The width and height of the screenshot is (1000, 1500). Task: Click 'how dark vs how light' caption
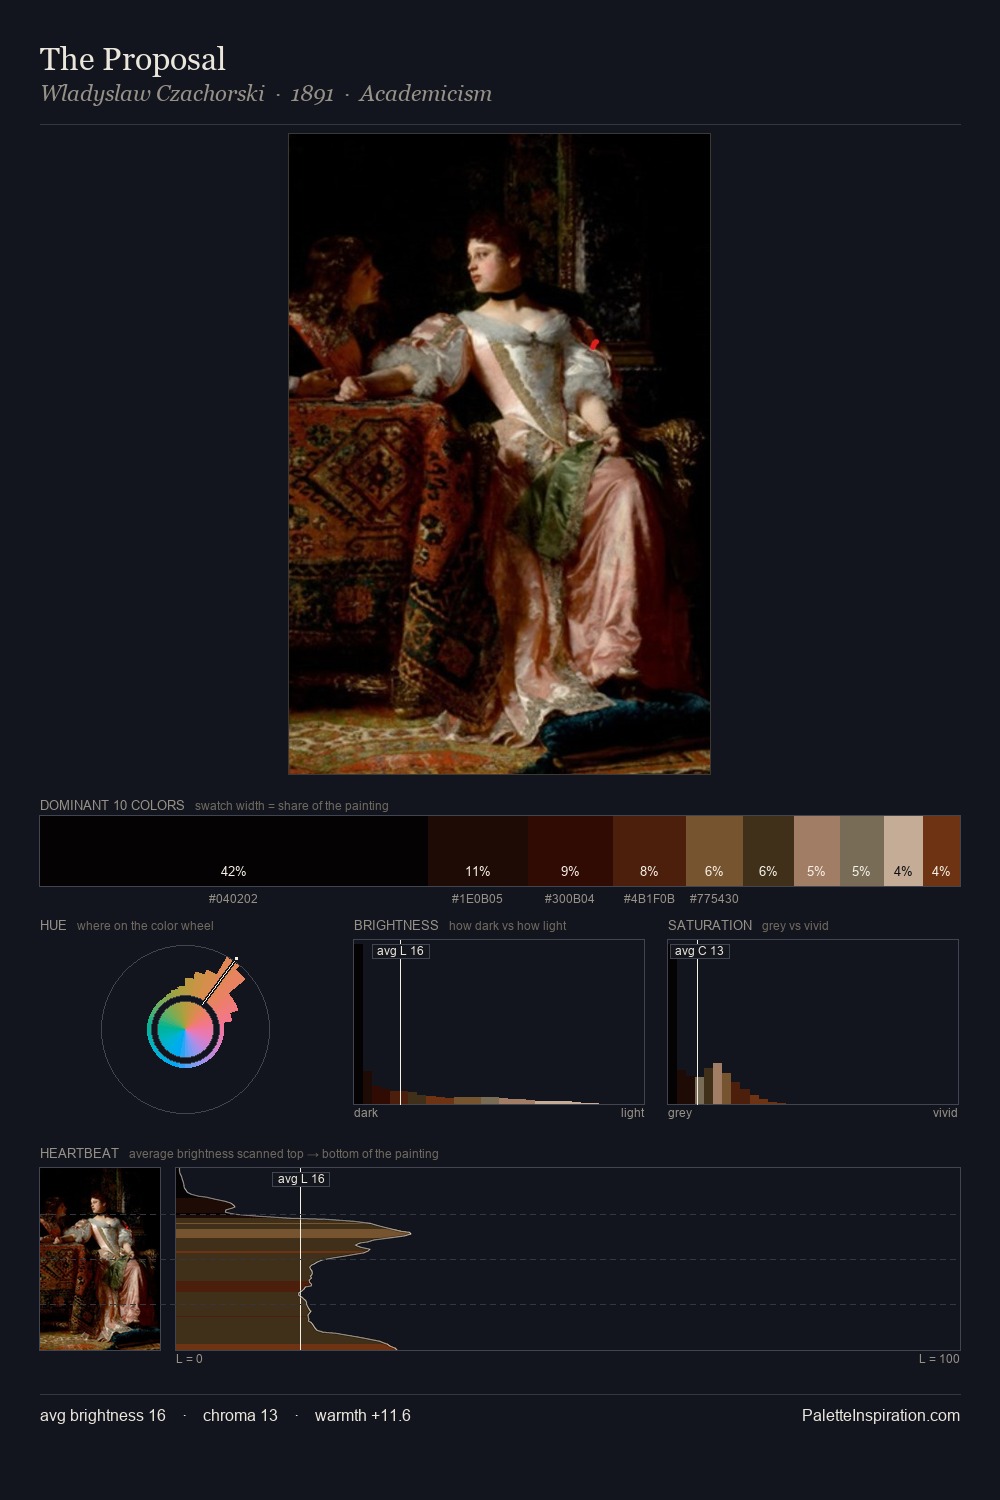tap(507, 926)
